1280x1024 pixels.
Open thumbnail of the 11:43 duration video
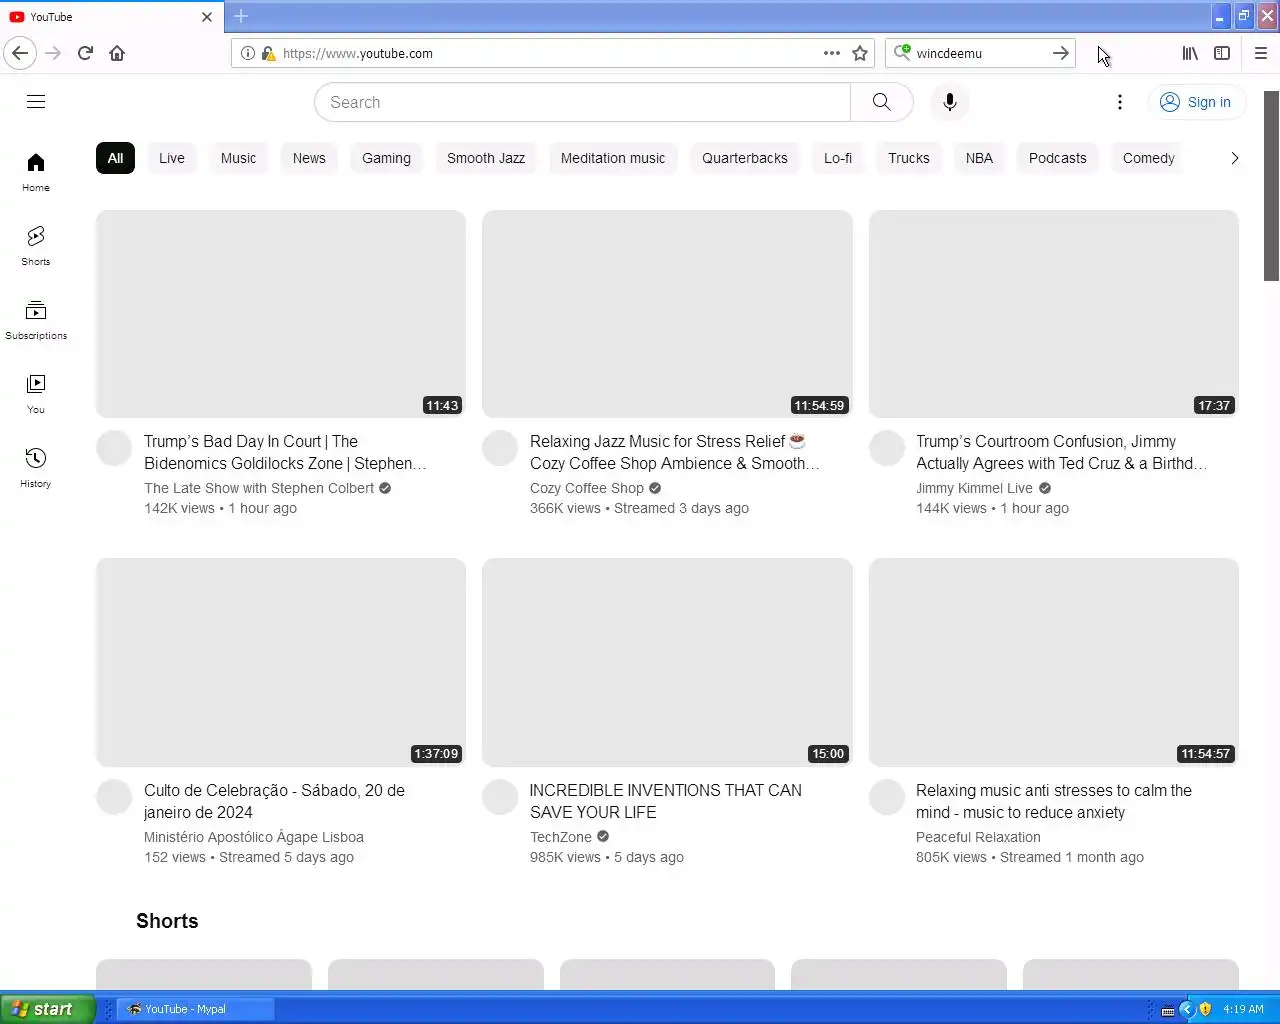281,314
